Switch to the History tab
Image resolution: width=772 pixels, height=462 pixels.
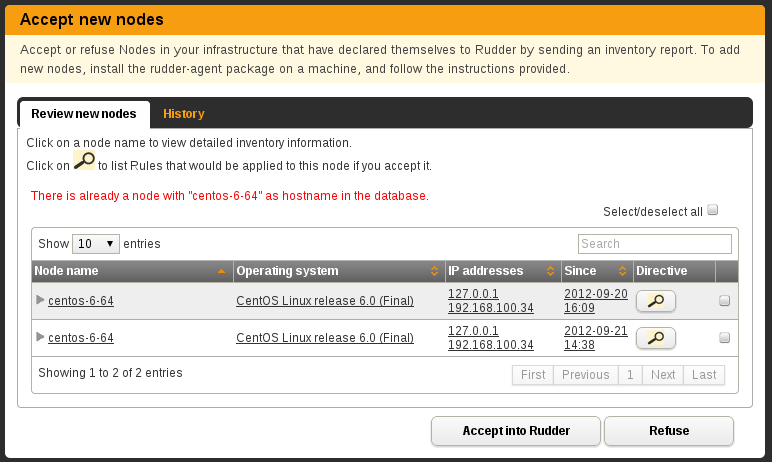pyautogui.click(x=184, y=114)
